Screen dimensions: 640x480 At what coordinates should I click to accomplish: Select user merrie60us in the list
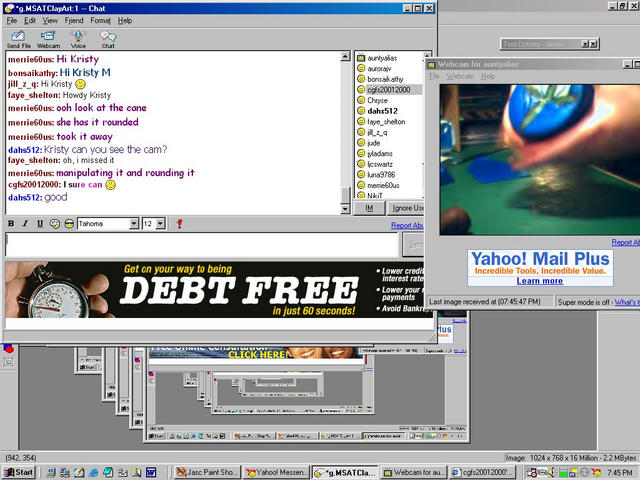coord(383,185)
